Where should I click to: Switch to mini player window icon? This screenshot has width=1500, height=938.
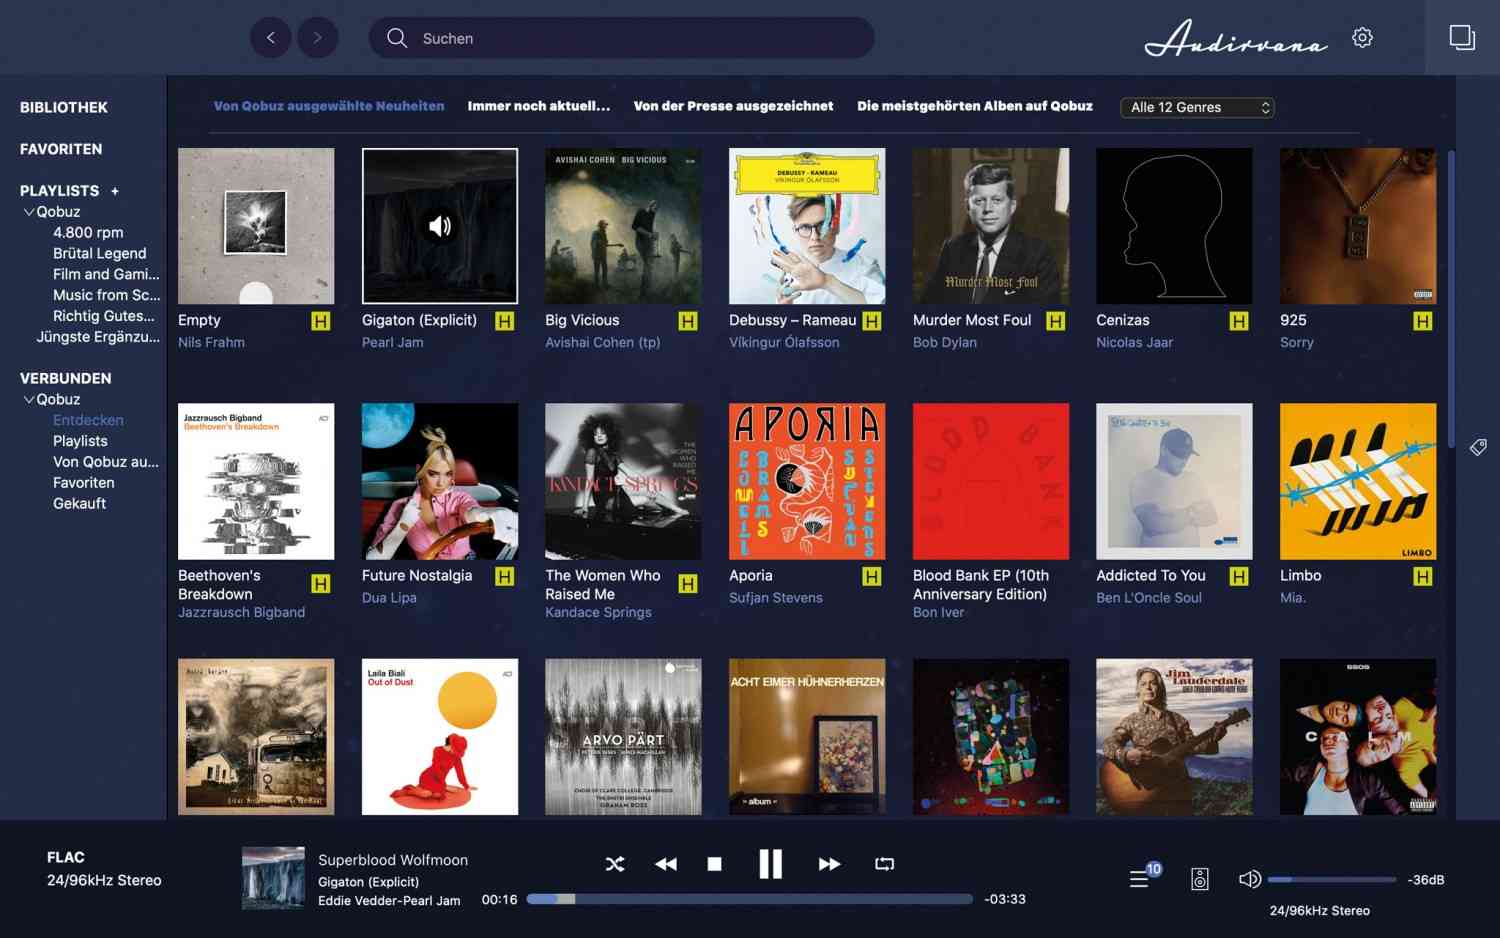pyautogui.click(x=1462, y=38)
